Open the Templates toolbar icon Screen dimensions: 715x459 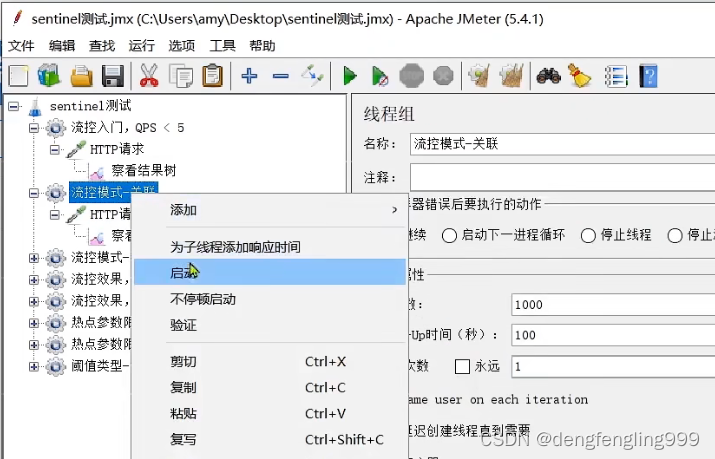(49, 76)
